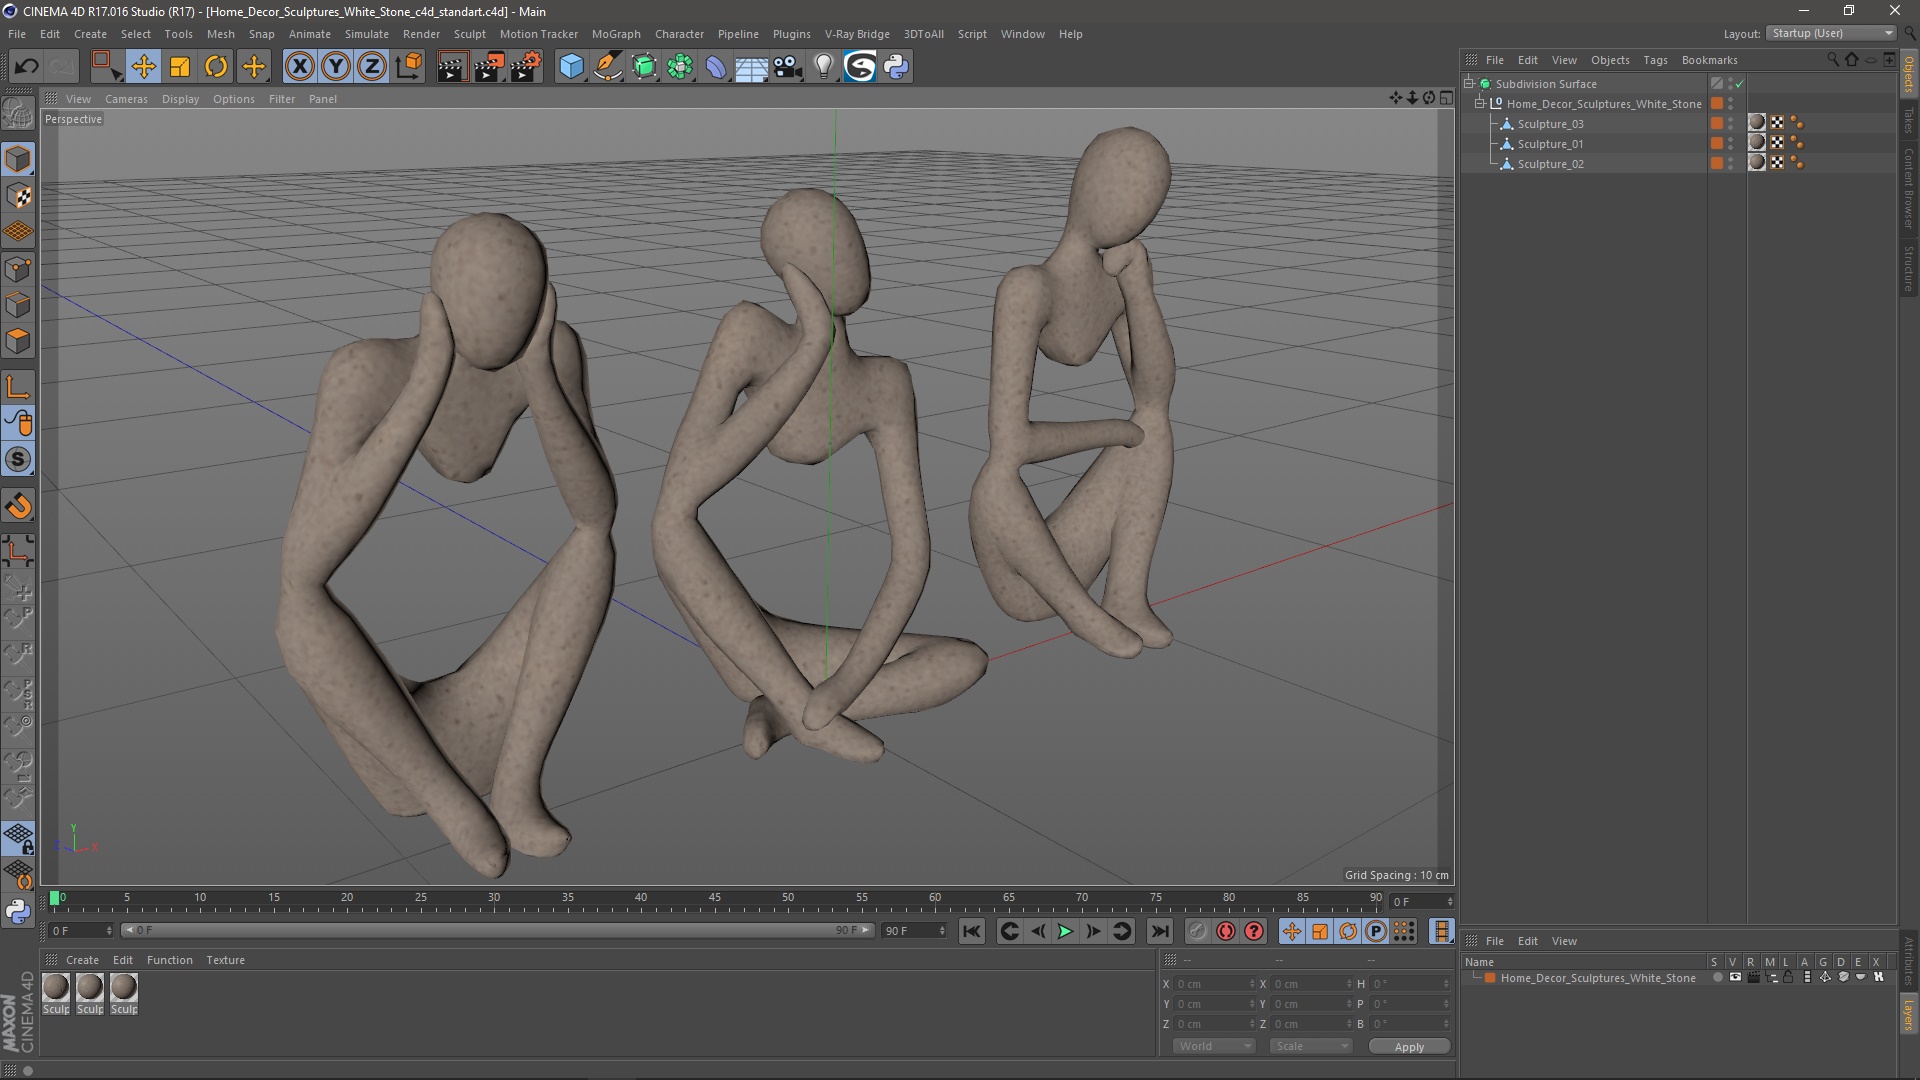Play the animation forwards

pos(1065,931)
